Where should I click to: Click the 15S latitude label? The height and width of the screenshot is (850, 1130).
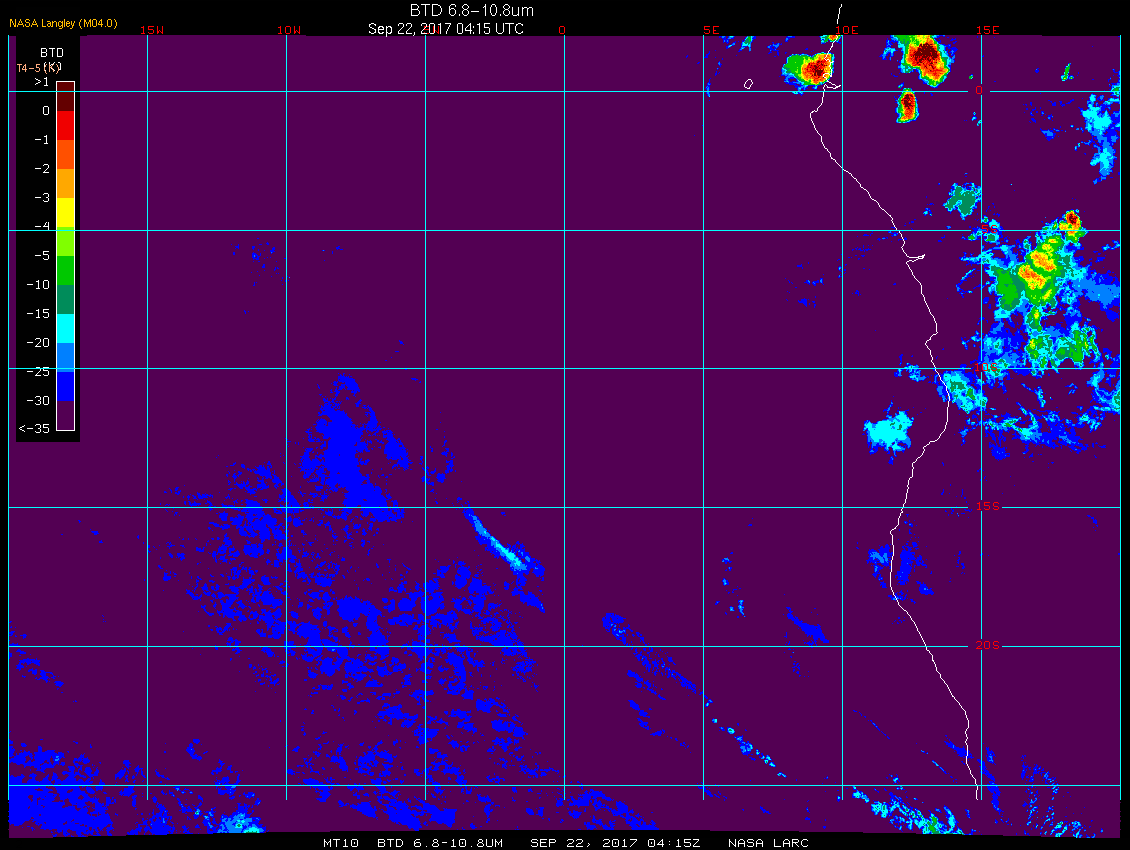pos(988,506)
